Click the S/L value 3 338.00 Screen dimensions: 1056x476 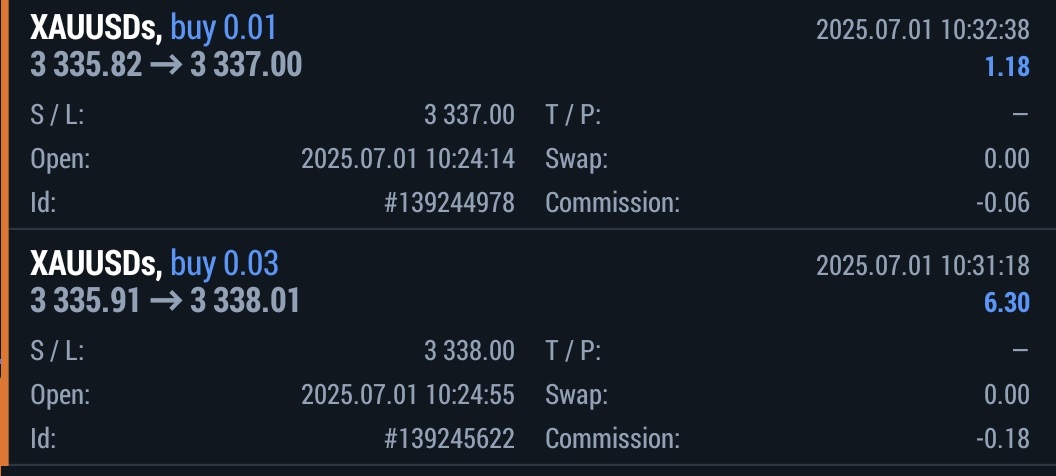pyautogui.click(x=469, y=351)
